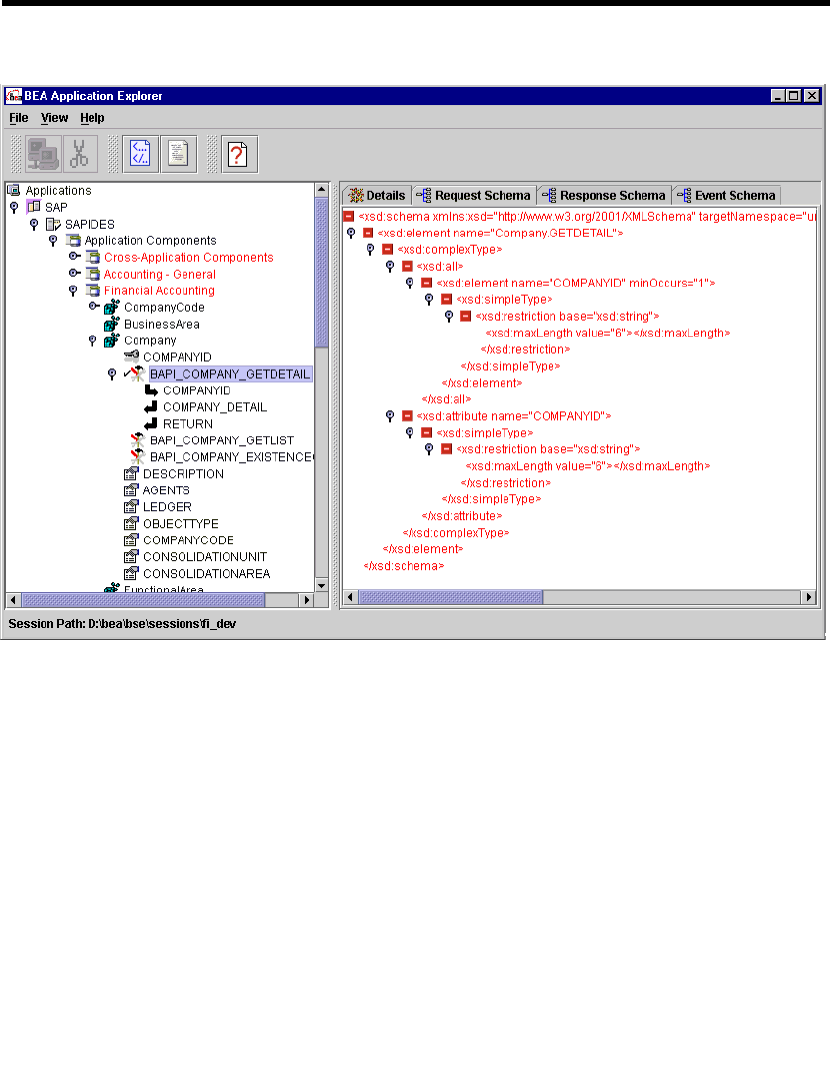Click the xsd:element Company.GETDETAIL line
Image resolution: width=830 pixels, height=1076 pixels.
tap(500, 233)
